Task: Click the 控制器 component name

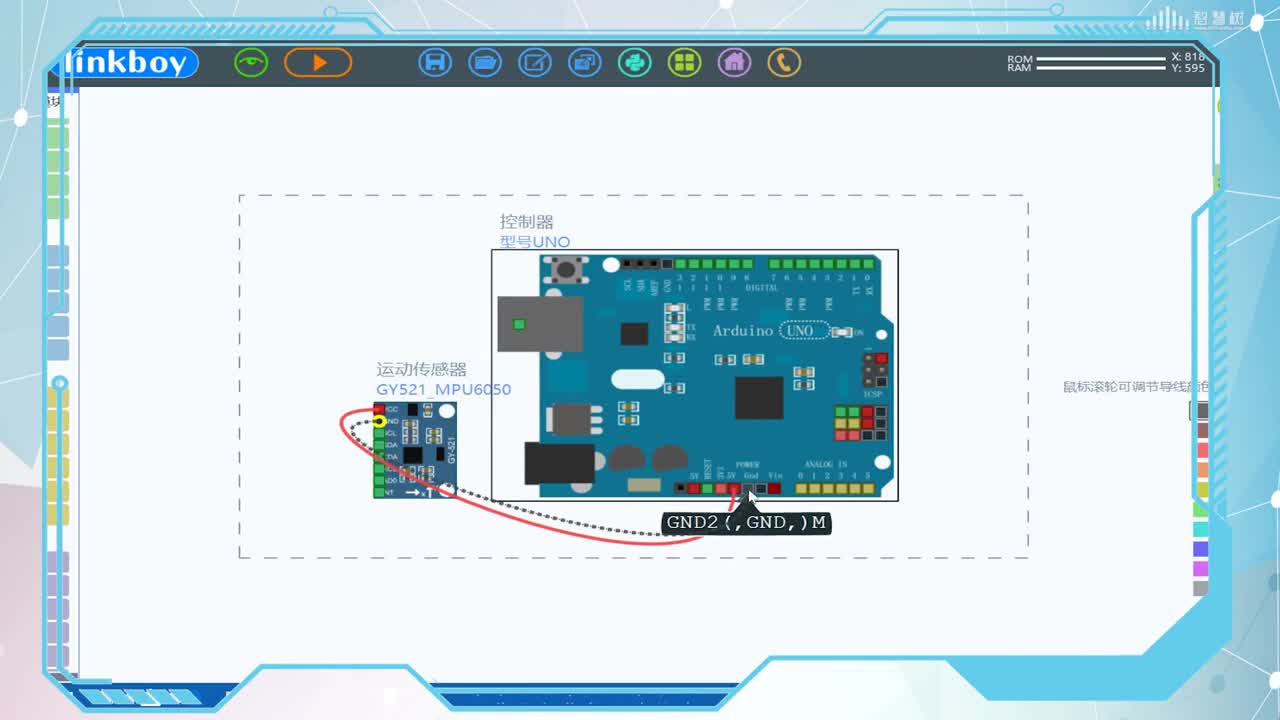Action: click(527, 222)
